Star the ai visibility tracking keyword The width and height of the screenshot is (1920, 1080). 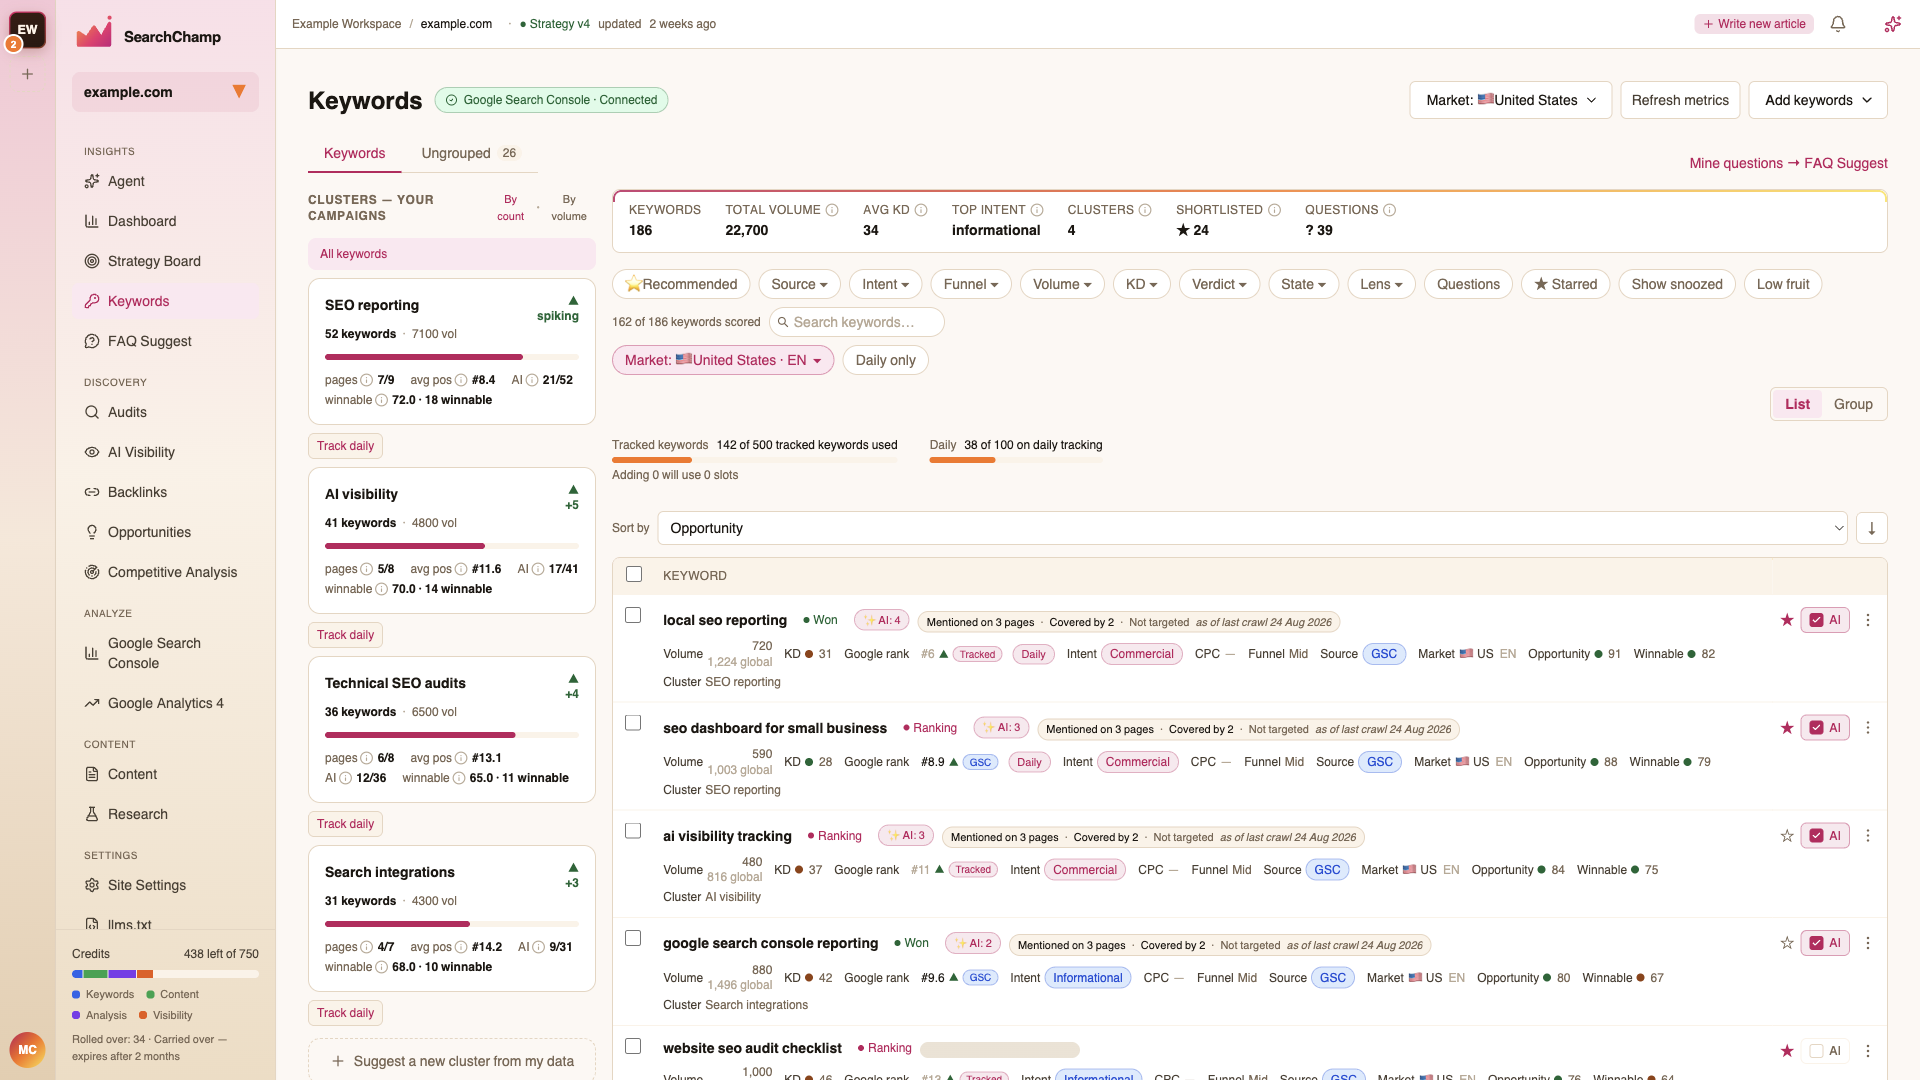tap(1787, 836)
